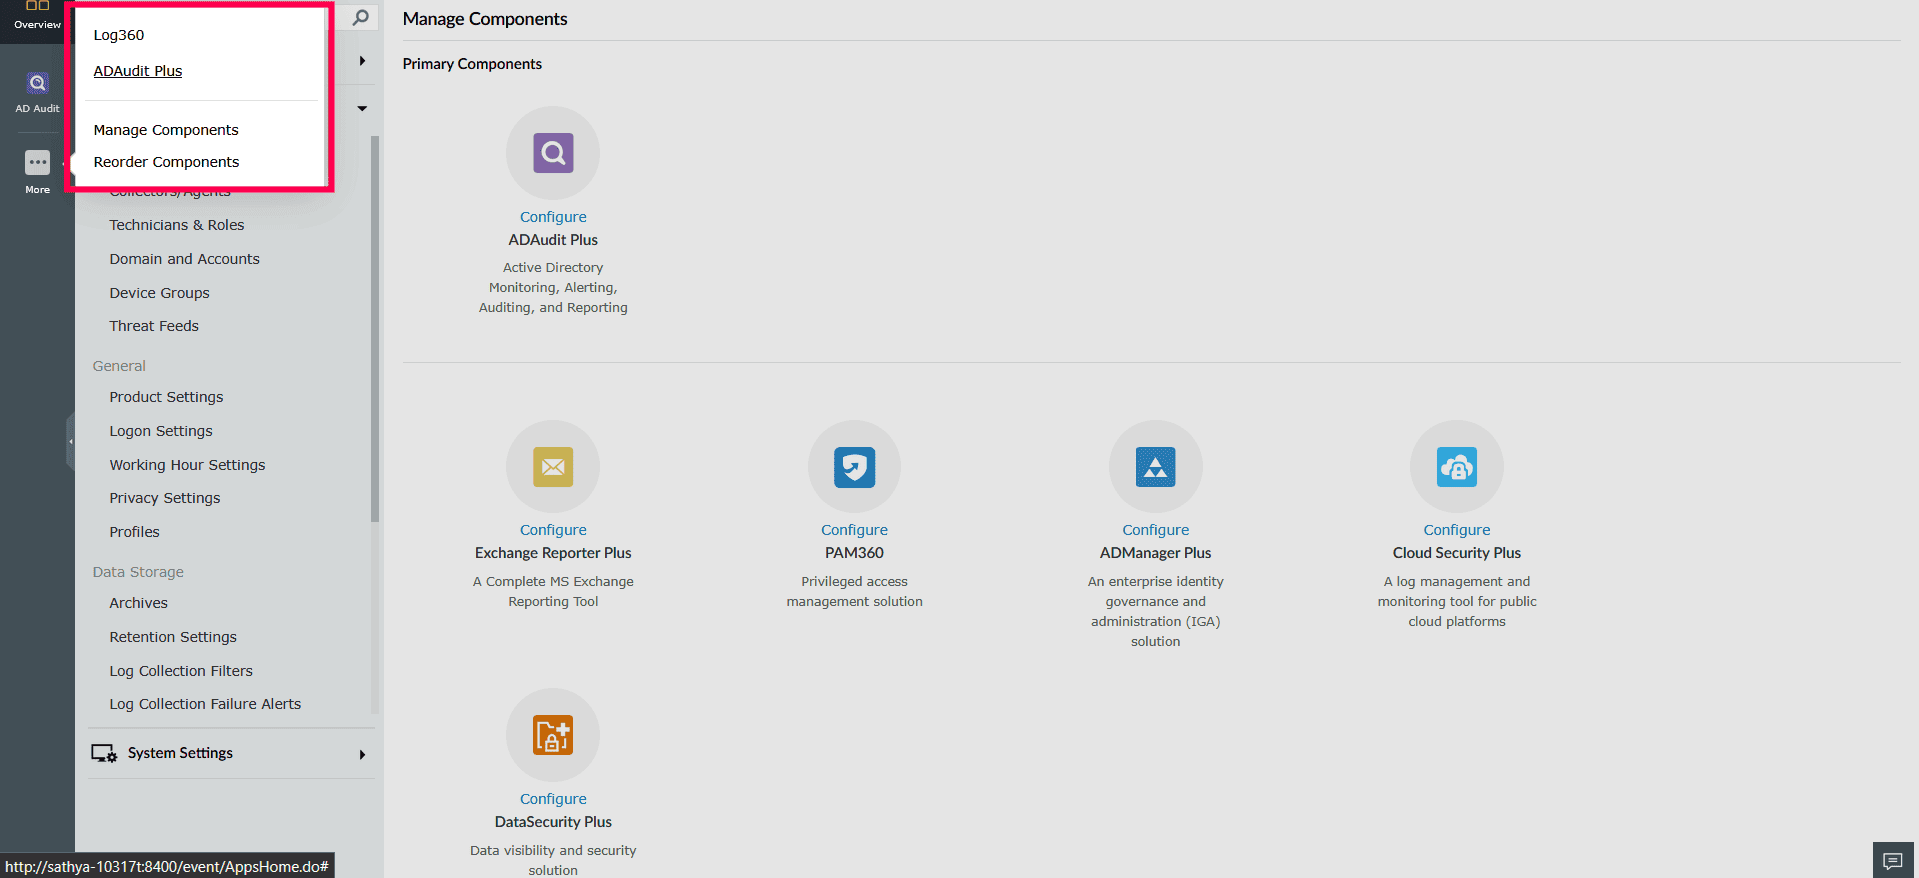1919x878 pixels.
Task: Click the ADManager Plus title text
Action: point(1155,553)
